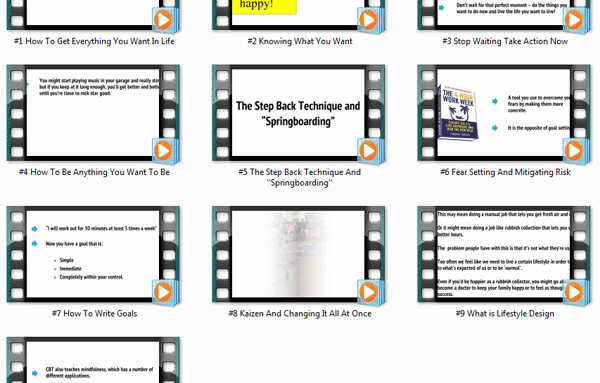Click the play icon on Lifestyle Design video
600x383 pixels.
tap(574, 292)
